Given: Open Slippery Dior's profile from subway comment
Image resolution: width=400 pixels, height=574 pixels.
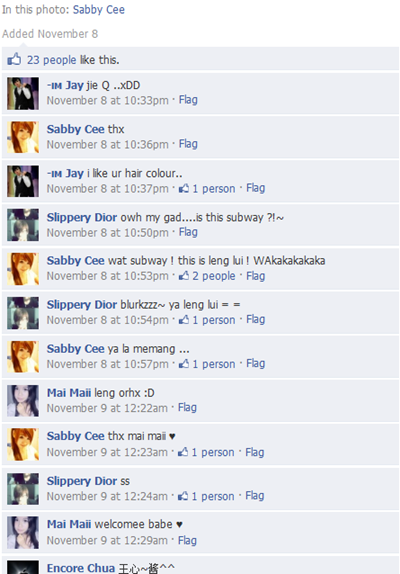Looking at the screenshot, I should pos(82,217).
